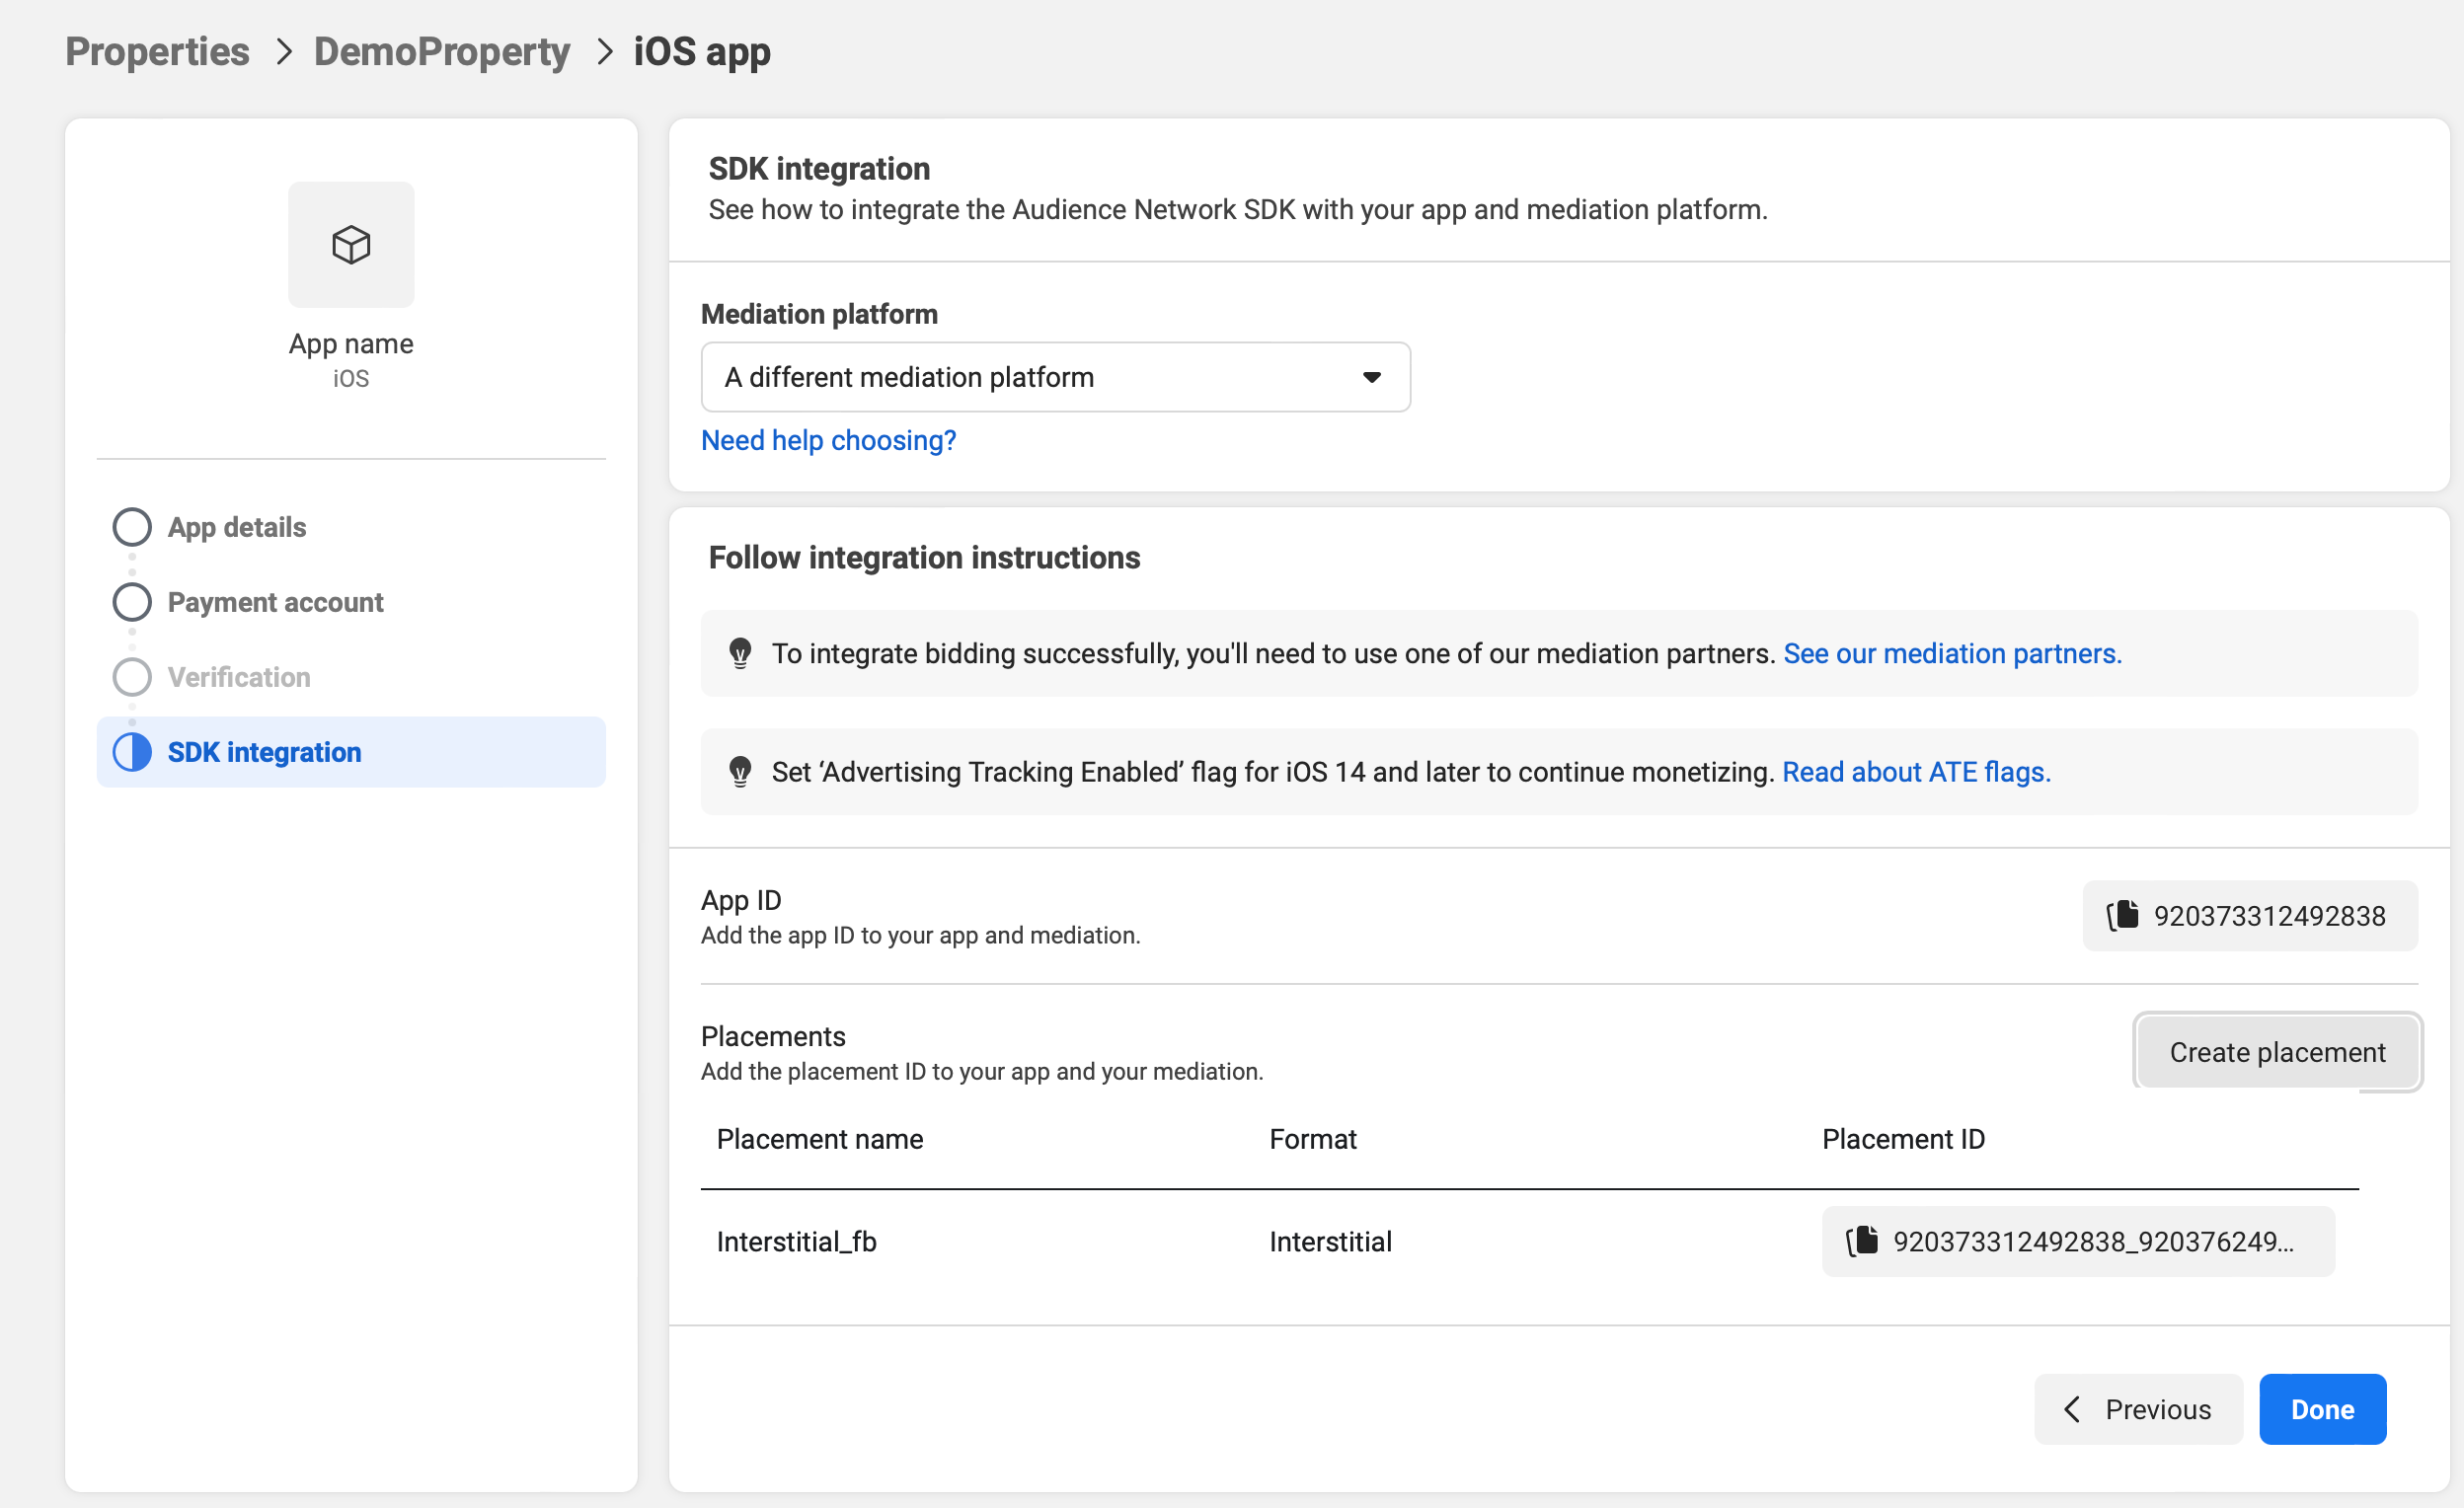
Task: Click the chevron after Properties breadcrumb
Action: coord(283,52)
